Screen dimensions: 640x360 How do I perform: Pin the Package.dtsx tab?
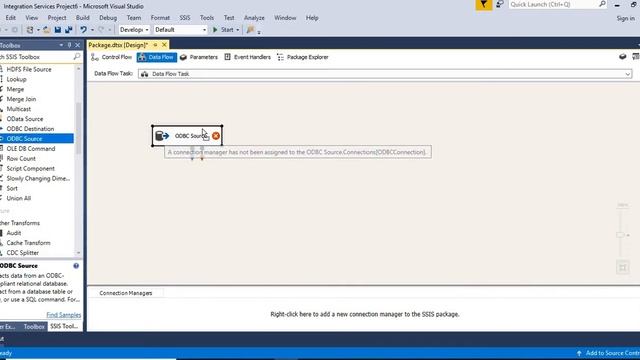[155, 44]
